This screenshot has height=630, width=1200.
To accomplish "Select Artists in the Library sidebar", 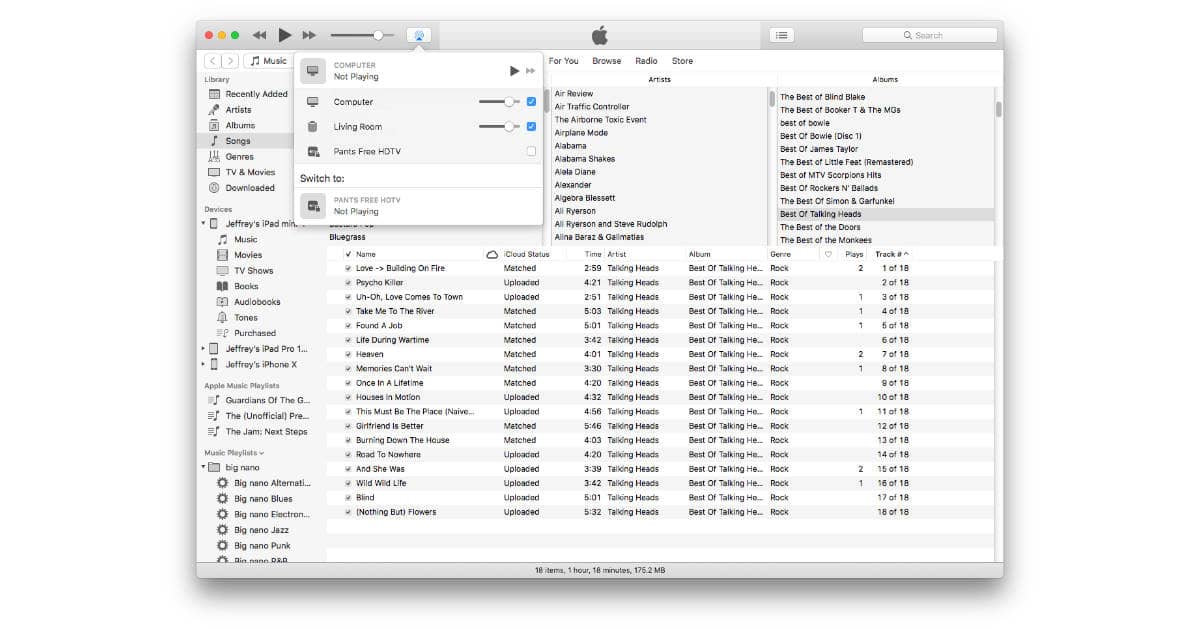I will tap(238, 110).
